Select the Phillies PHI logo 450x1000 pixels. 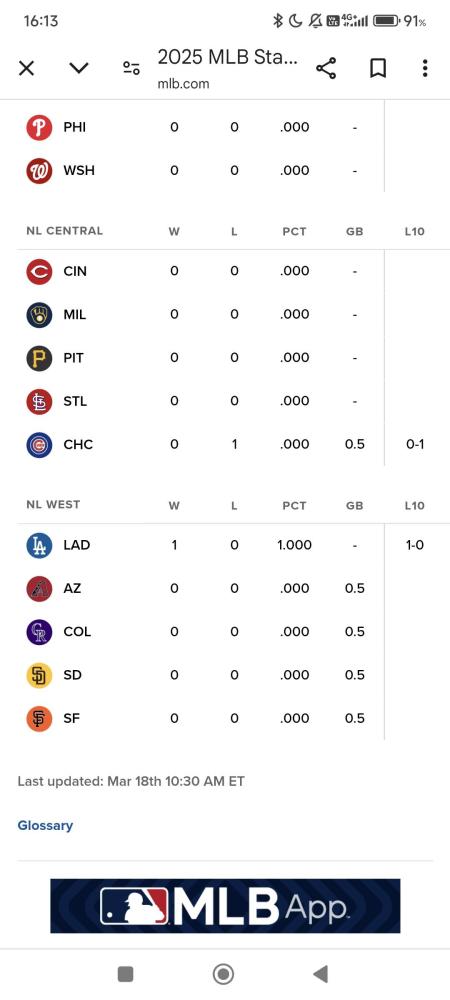[x=39, y=128]
